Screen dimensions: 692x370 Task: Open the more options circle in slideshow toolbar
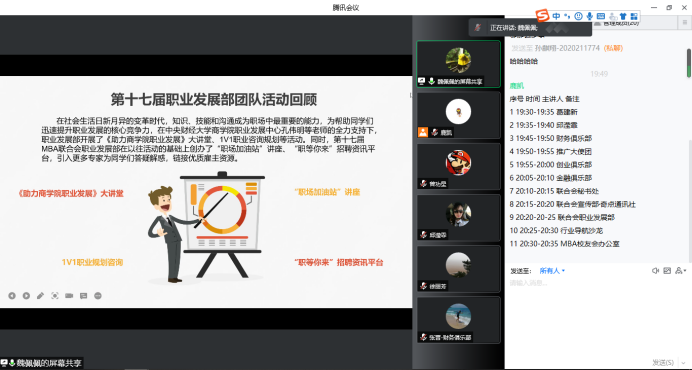pos(98,296)
